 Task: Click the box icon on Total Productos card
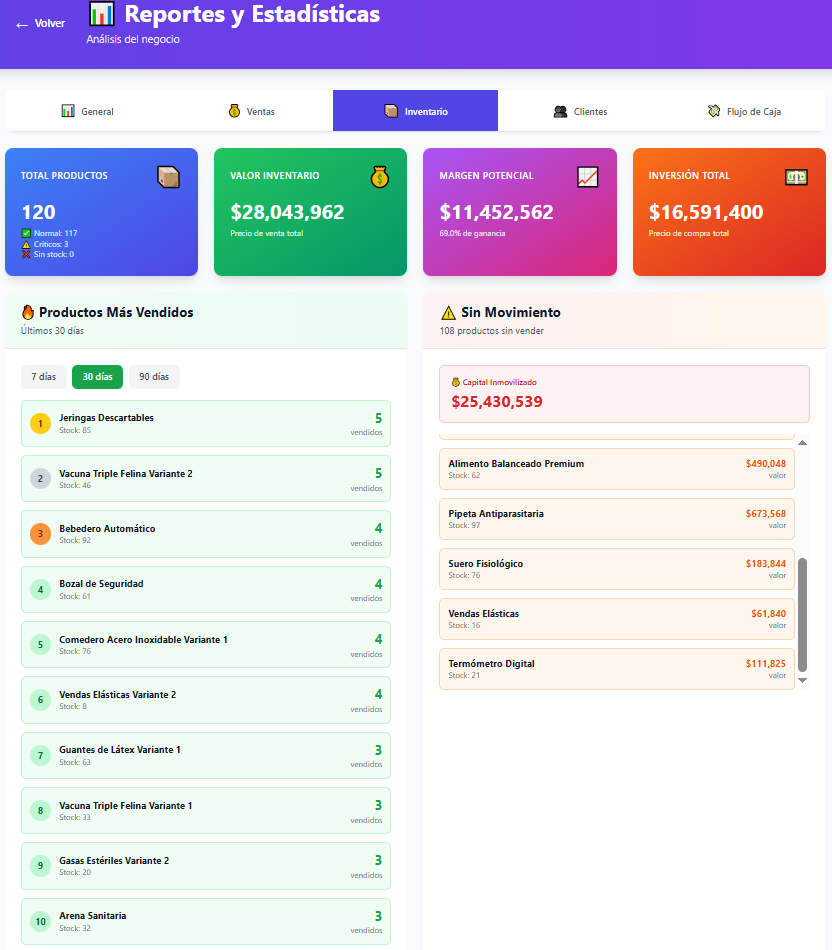click(x=168, y=177)
